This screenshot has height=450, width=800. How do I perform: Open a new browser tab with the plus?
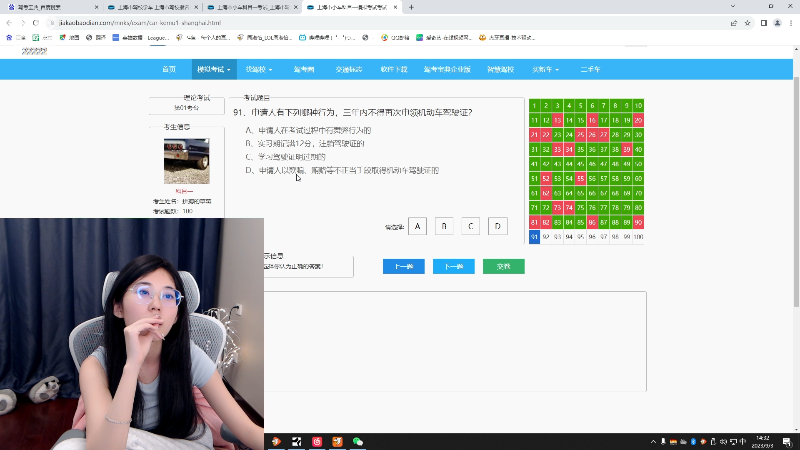tap(411, 7)
